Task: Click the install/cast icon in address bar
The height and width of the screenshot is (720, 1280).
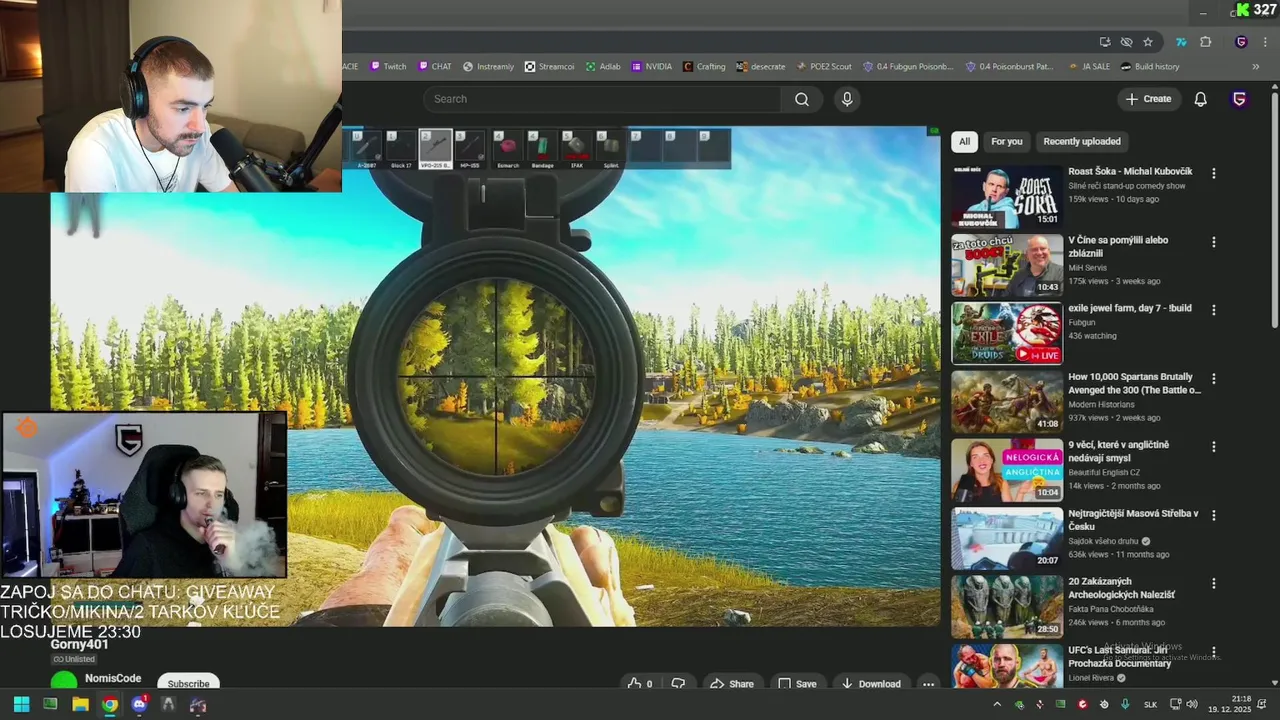Action: pyautogui.click(x=1104, y=42)
